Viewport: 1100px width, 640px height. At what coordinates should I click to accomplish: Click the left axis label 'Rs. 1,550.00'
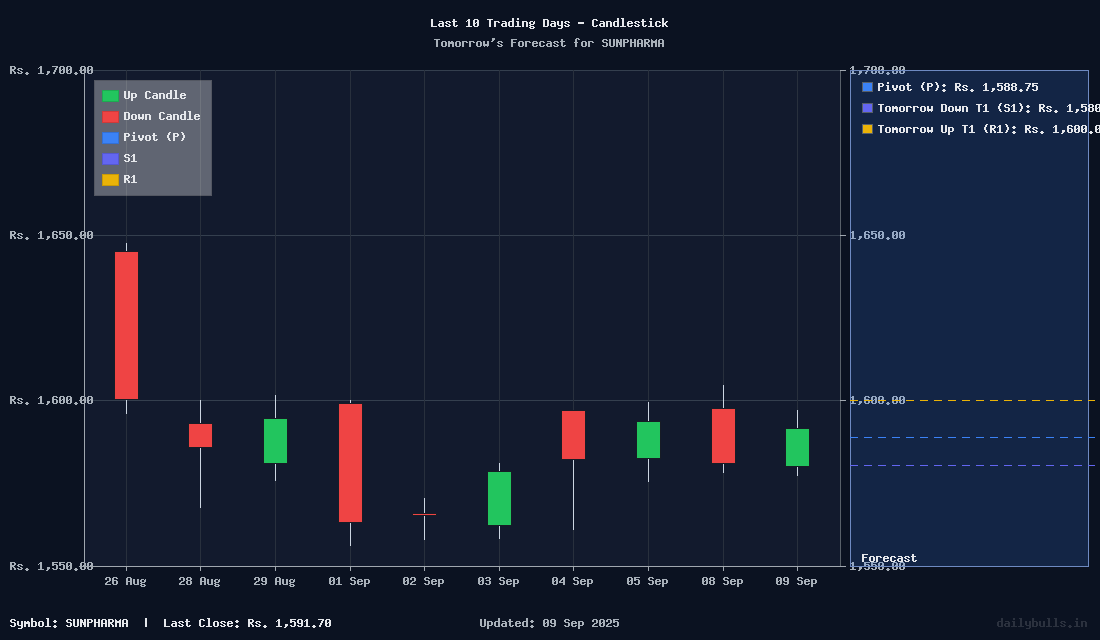tap(51, 566)
